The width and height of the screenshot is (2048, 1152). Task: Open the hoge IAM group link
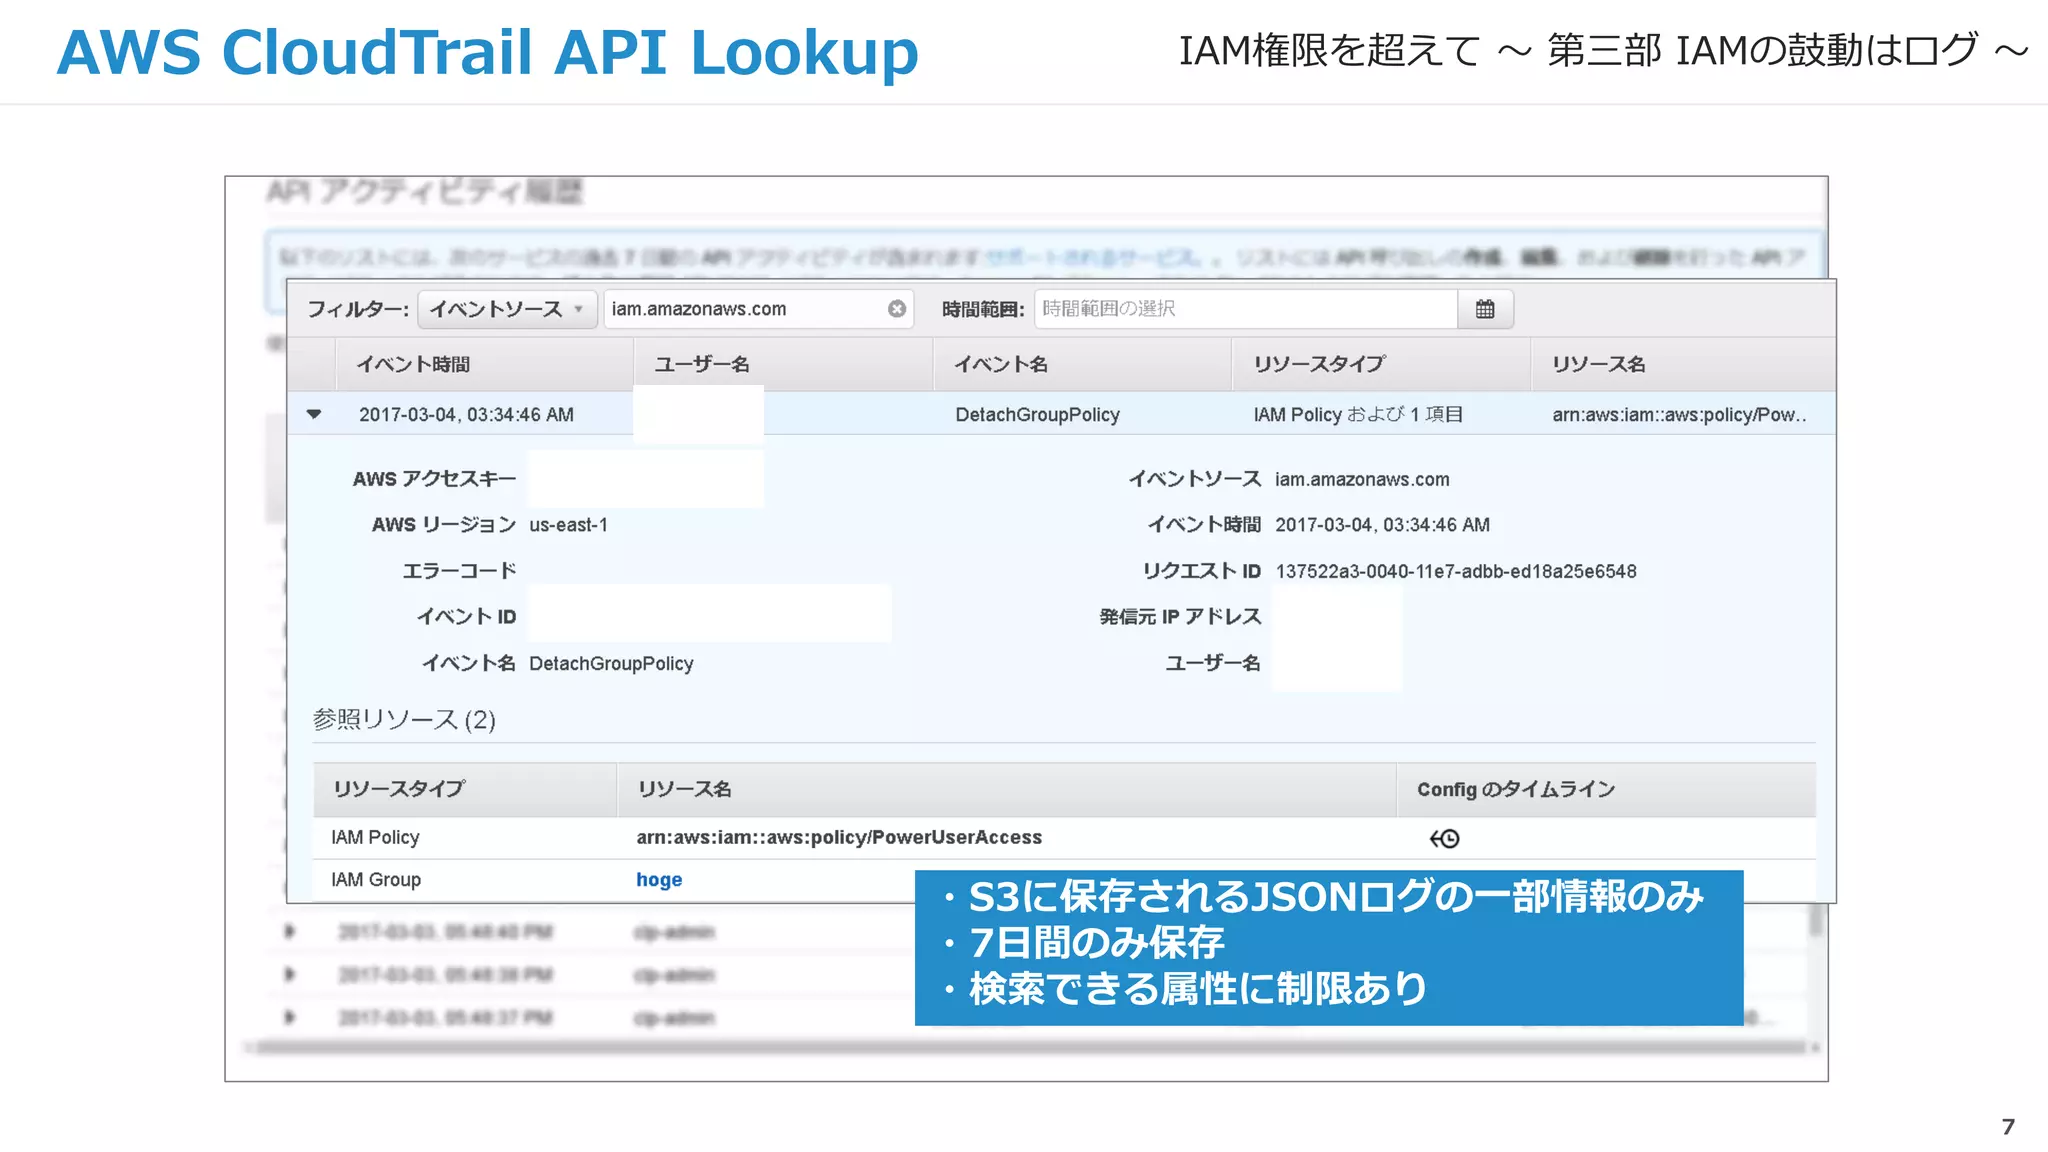tap(659, 880)
